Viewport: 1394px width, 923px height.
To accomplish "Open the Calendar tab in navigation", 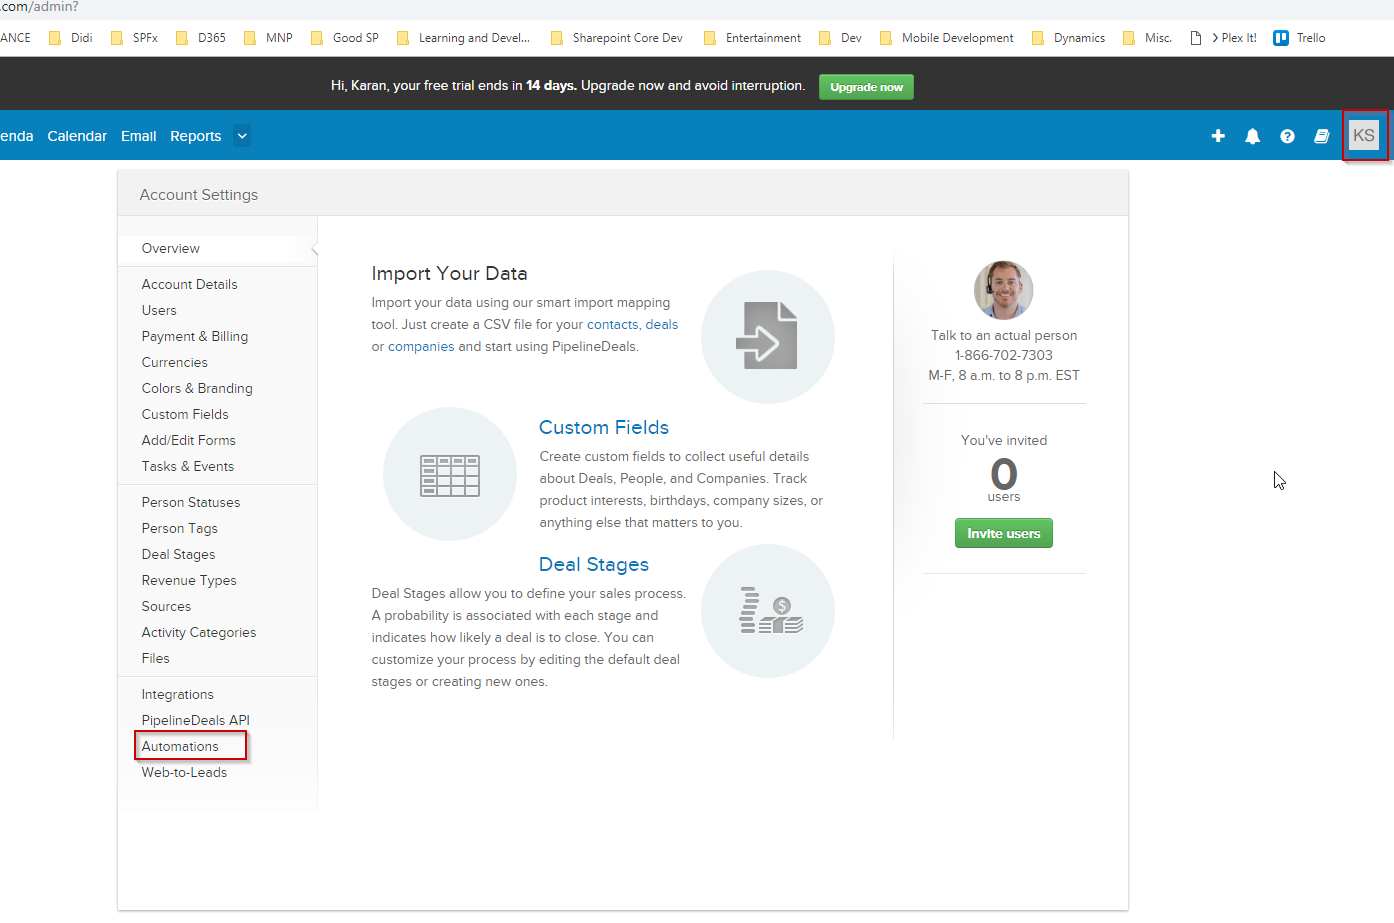I will tap(77, 136).
